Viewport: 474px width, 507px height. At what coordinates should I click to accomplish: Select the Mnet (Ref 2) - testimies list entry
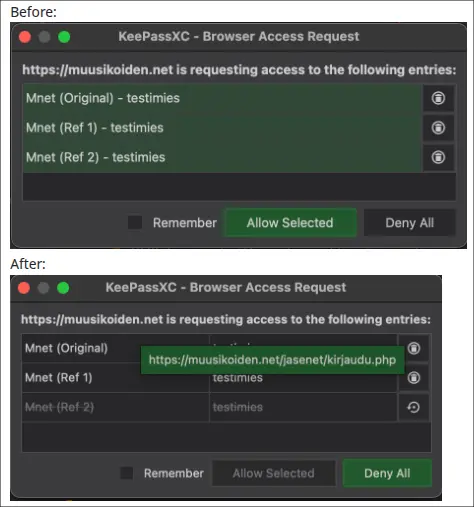pyautogui.click(x=222, y=157)
